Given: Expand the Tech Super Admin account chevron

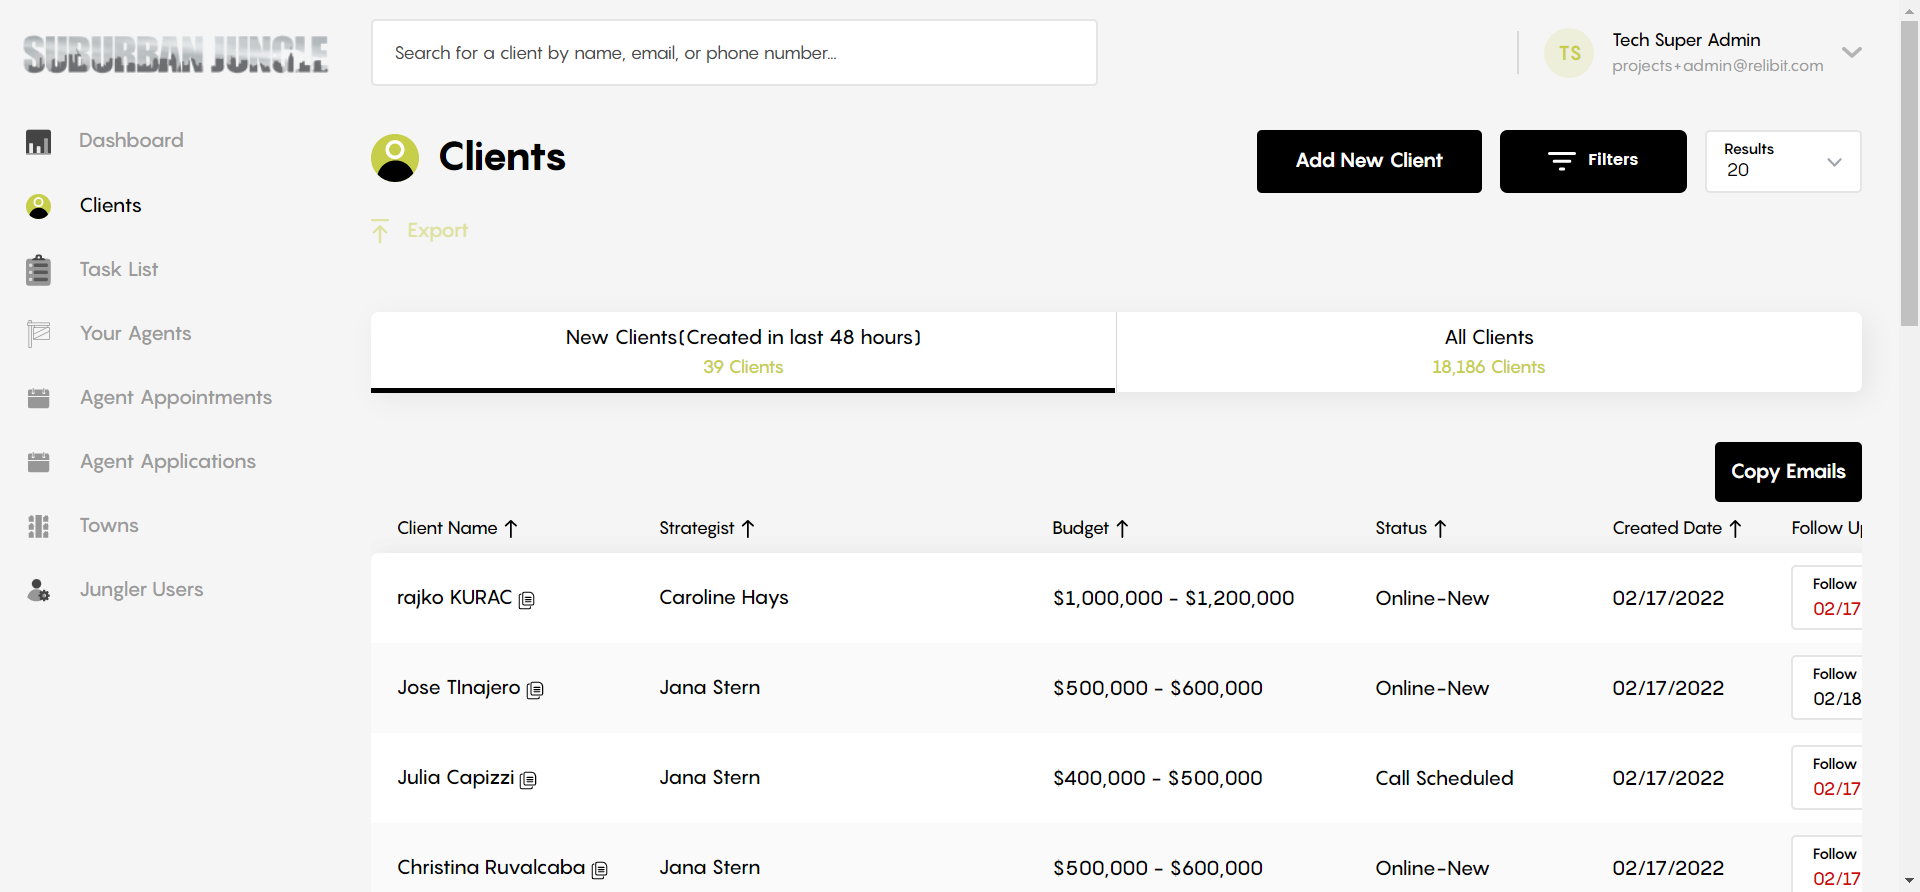Looking at the screenshot, I should click(1852, 52).
